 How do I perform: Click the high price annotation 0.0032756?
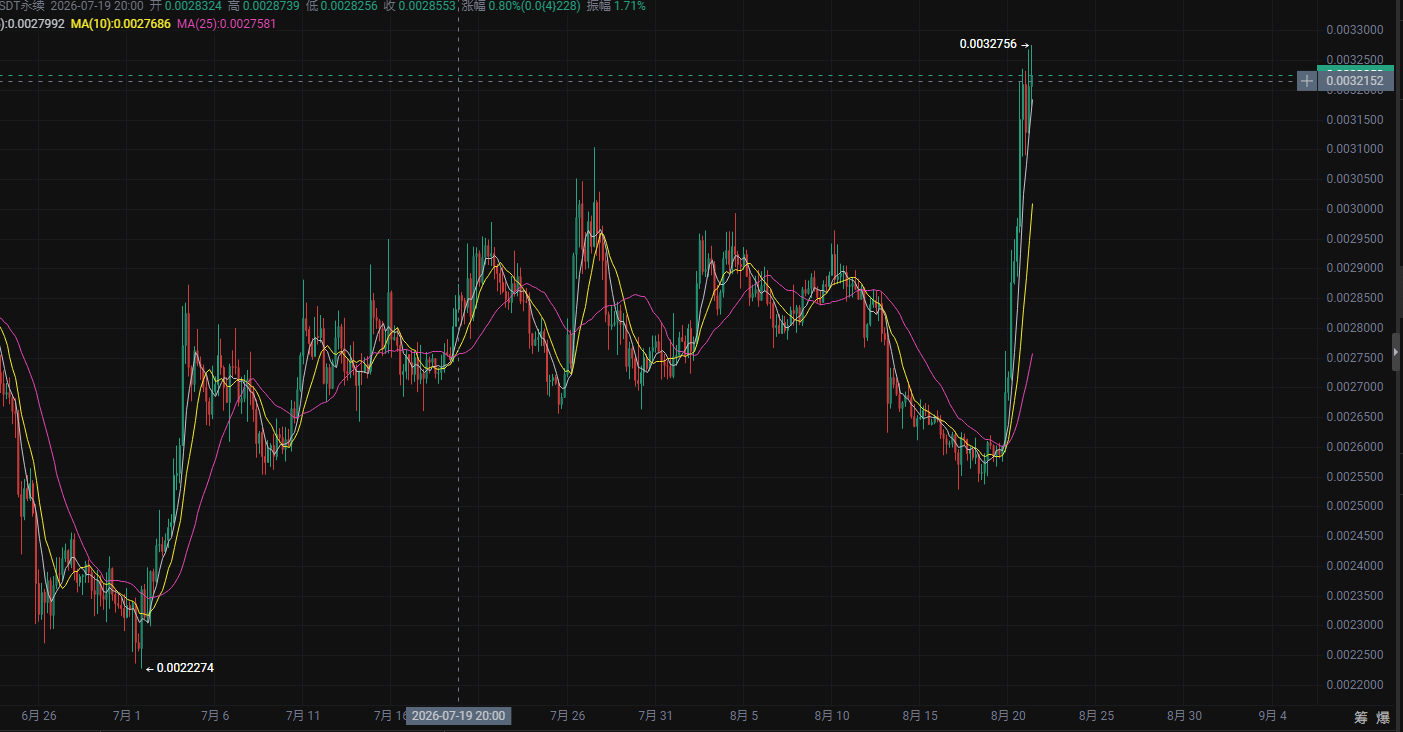(x=987, y=44)
